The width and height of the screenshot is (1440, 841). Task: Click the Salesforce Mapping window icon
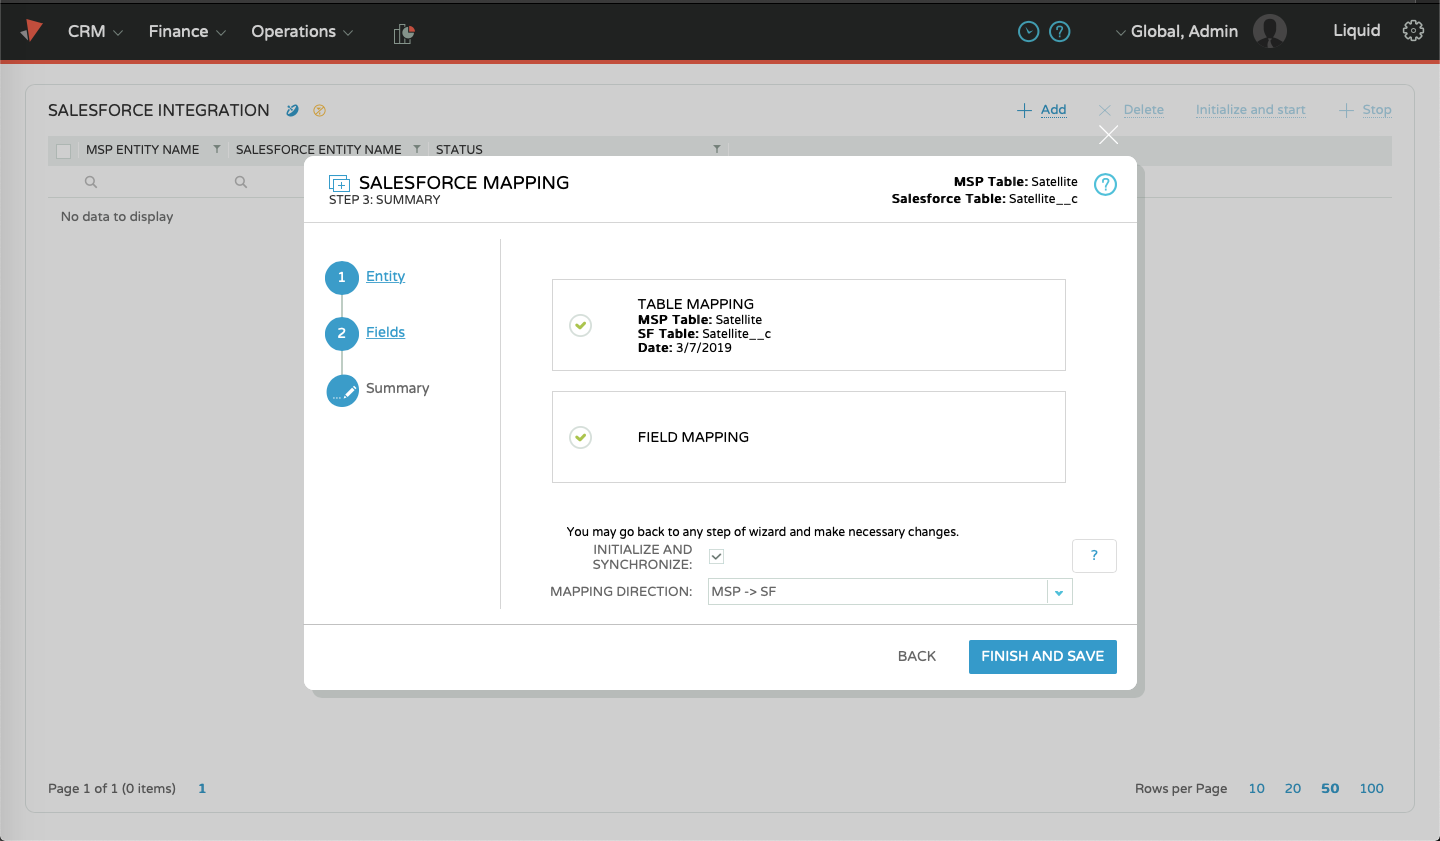tap(340, 184)
